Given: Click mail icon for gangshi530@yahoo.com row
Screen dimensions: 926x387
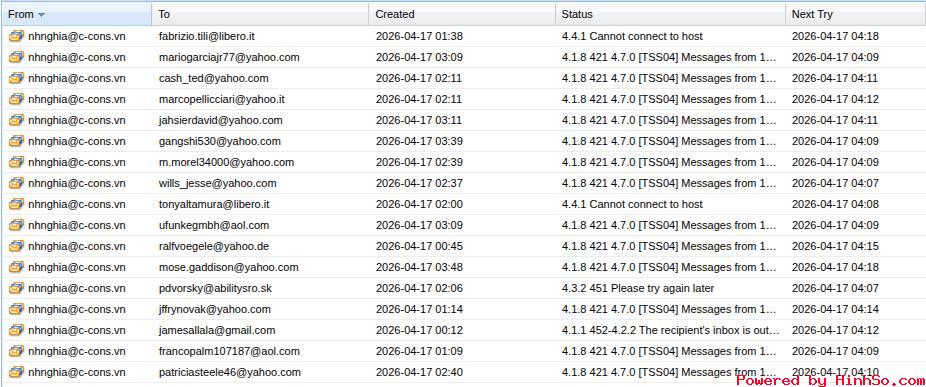Looking at the screenshot, I should [x=17, y=141].
